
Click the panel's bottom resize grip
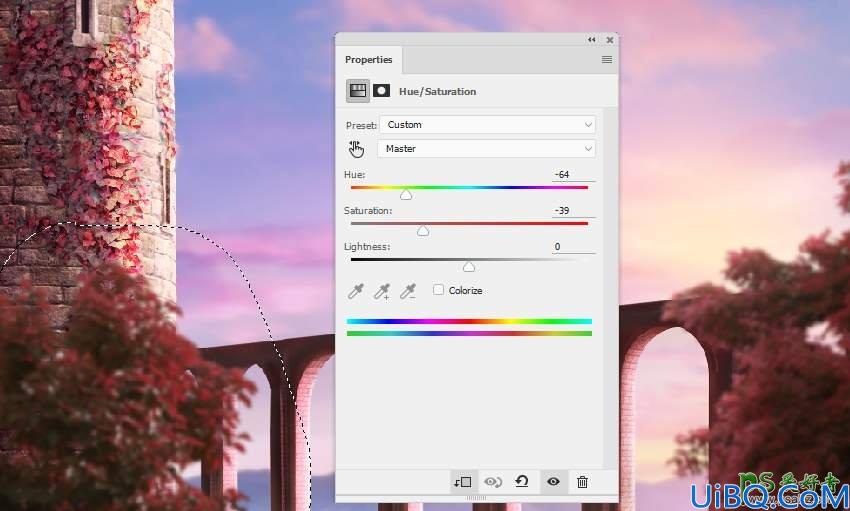tap(476, 498)
